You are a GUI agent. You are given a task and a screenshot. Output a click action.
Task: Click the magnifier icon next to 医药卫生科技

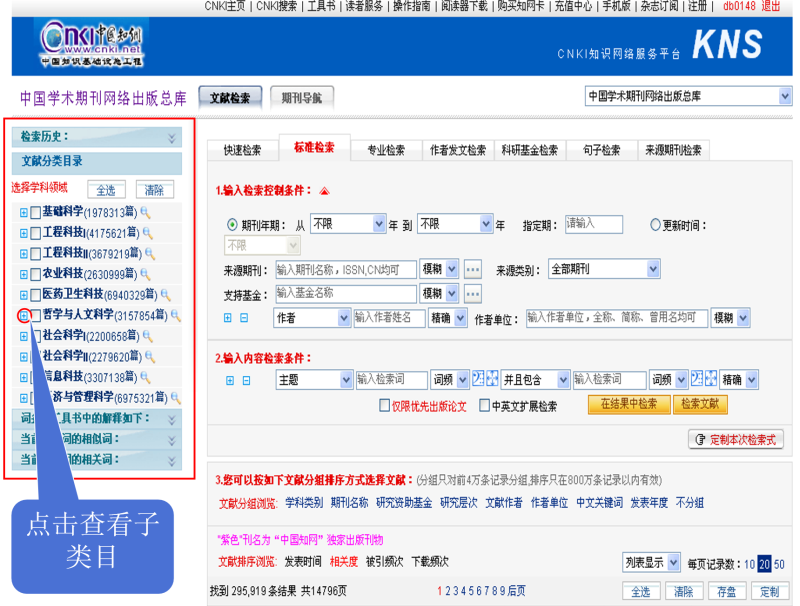(166, 295)
